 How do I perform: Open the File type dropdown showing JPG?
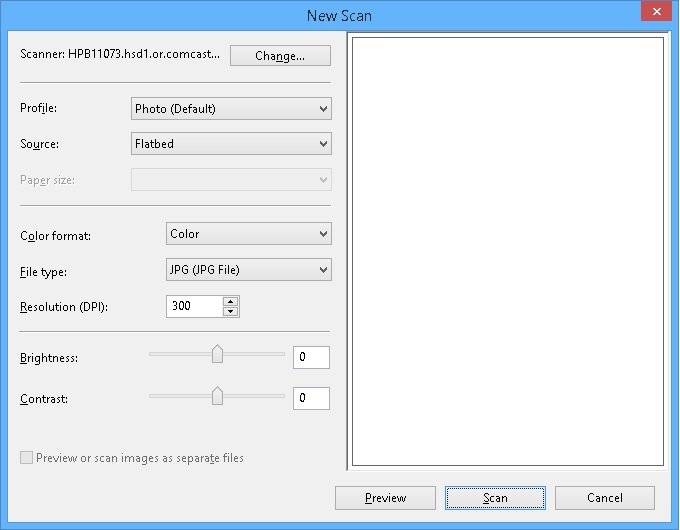click(x=248, y=270)
